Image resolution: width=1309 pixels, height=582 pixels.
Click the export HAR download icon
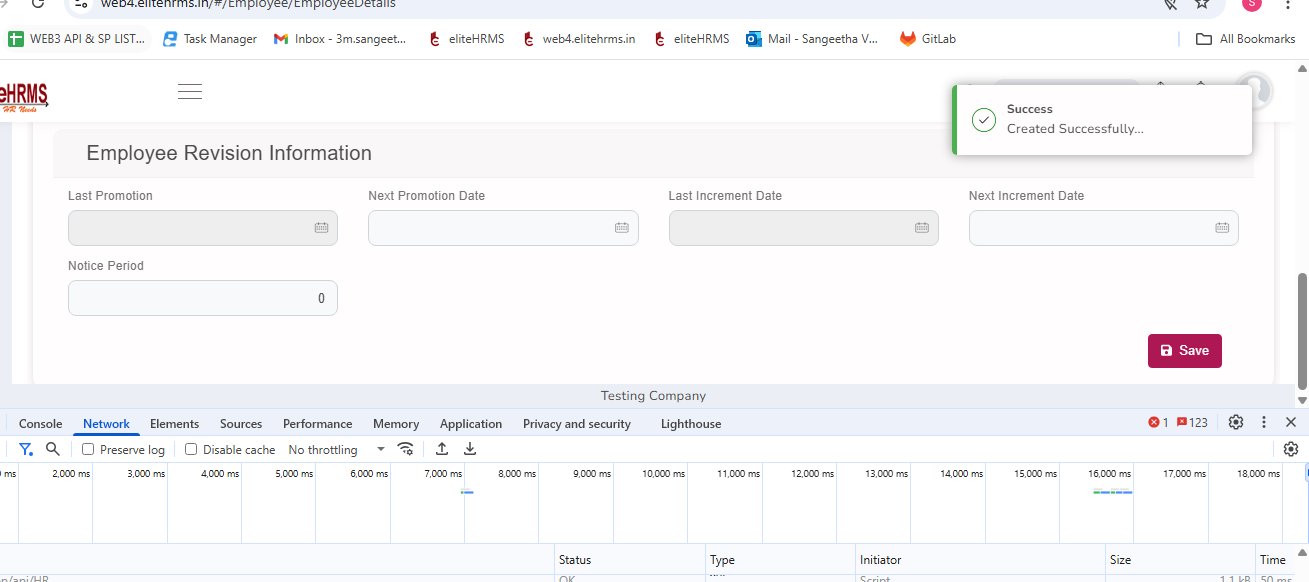(x=470, y=450)
